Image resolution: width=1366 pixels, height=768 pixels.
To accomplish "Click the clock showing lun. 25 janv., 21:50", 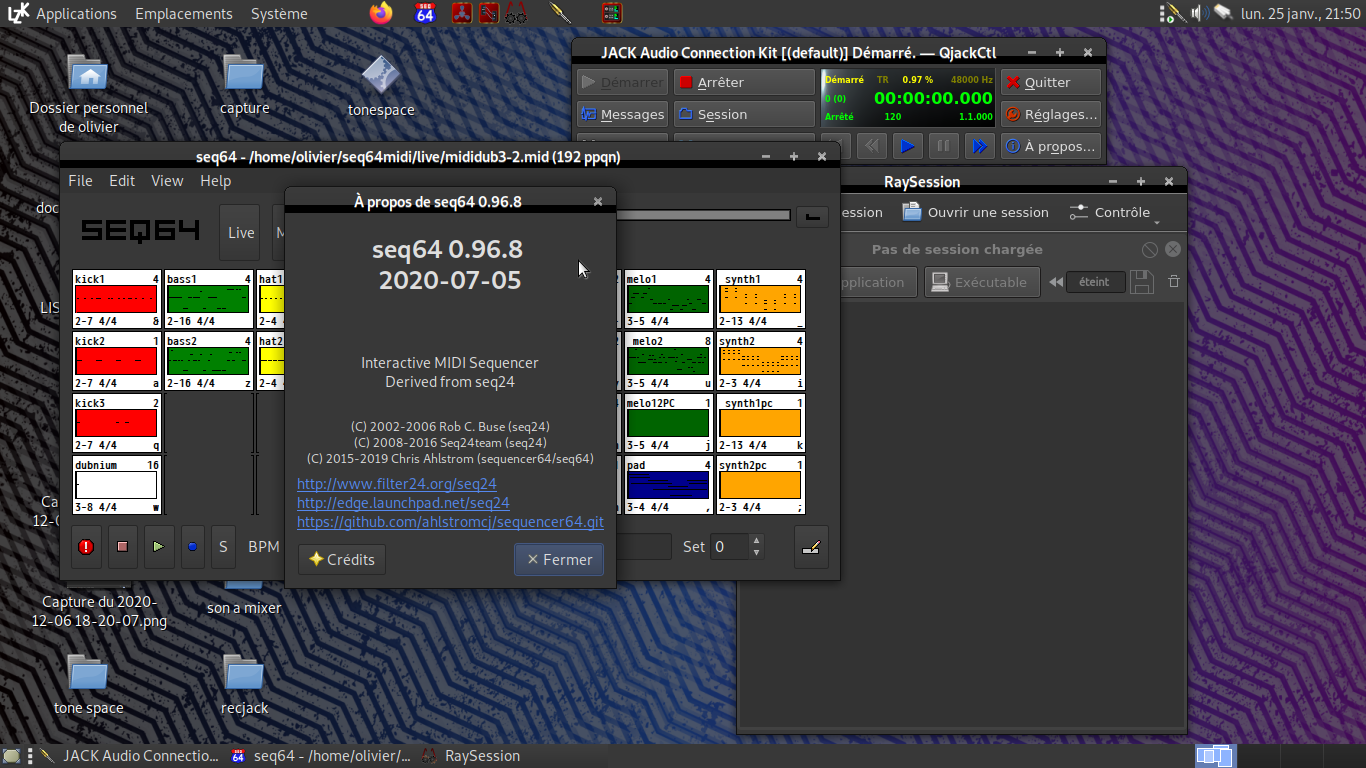I will pos(1300,14).
